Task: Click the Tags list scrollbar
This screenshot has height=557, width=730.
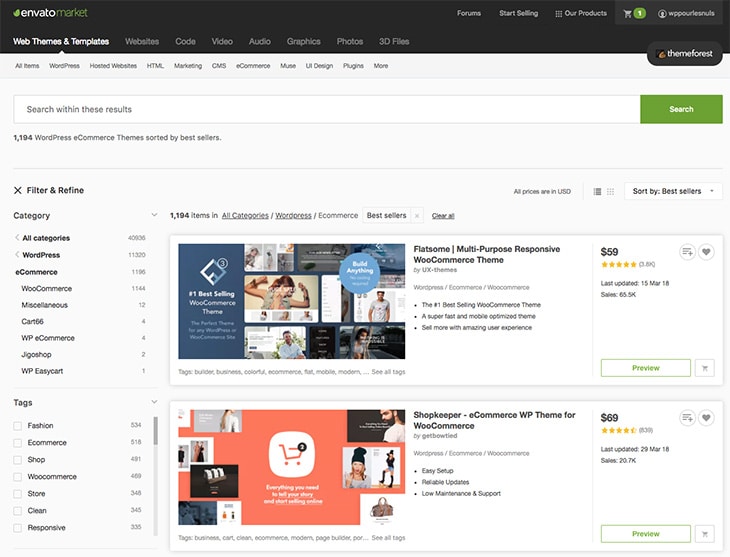Action: point(155,430)
